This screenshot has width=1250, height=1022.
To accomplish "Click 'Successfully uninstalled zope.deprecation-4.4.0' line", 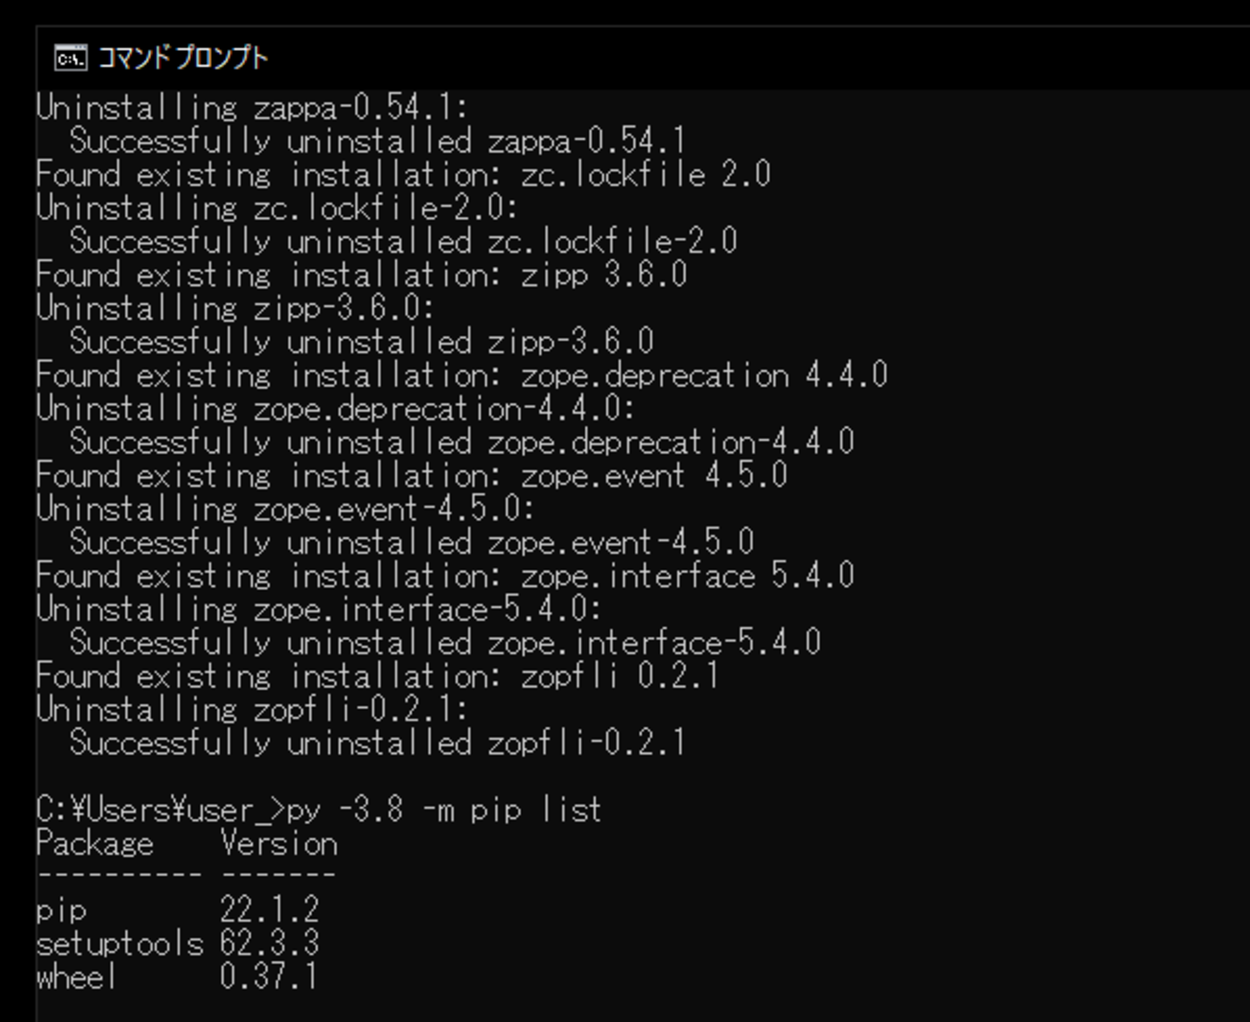I will point(462,442).
